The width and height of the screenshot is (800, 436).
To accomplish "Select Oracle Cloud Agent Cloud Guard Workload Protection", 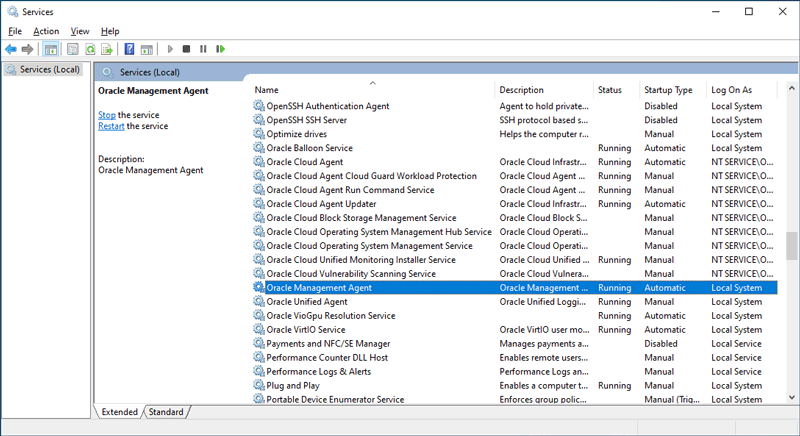I will coord(515,176).
